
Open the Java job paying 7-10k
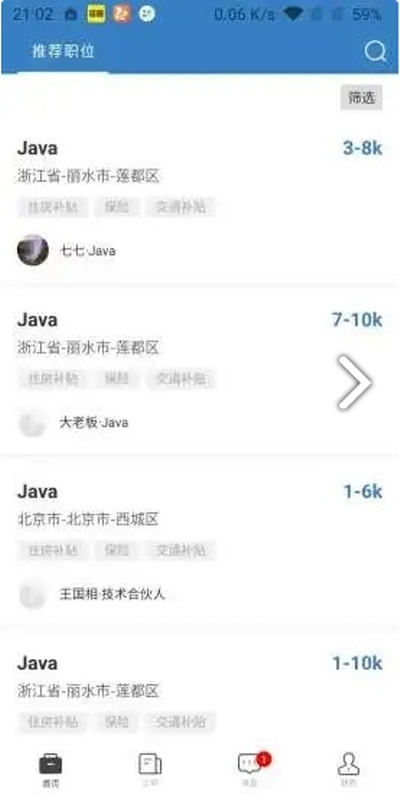coord(200,371)
